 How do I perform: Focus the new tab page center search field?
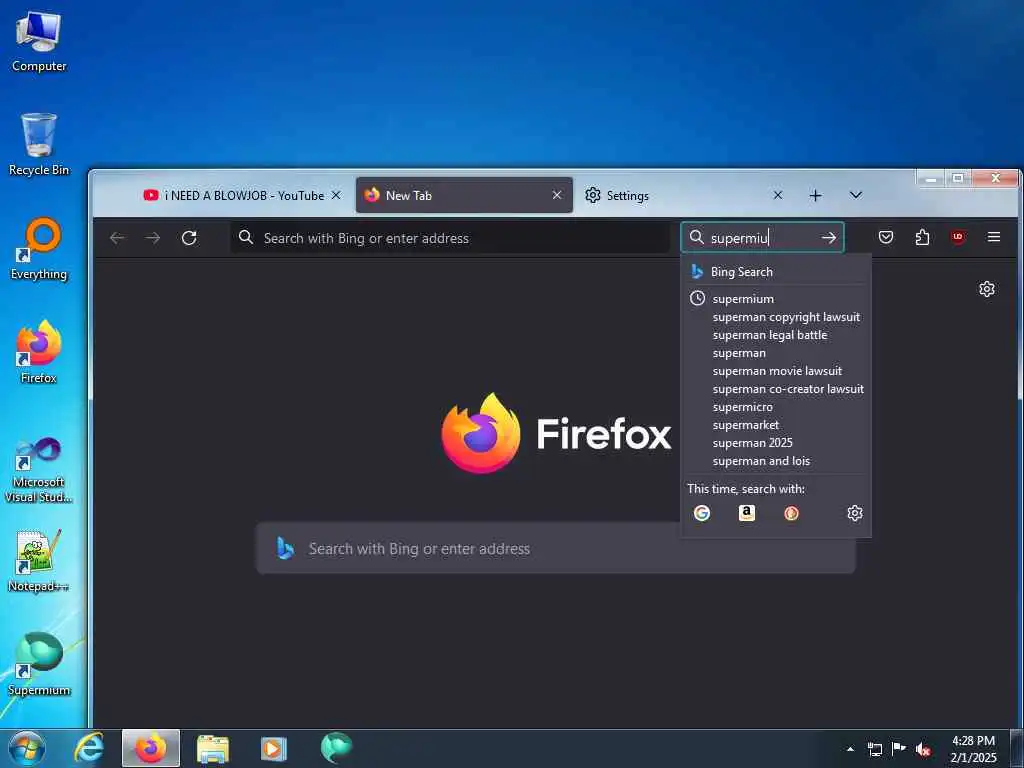[556, 549]
